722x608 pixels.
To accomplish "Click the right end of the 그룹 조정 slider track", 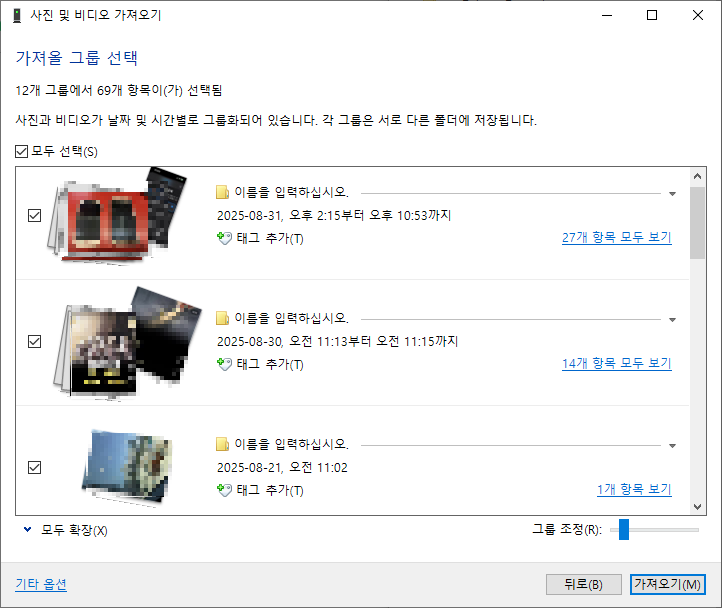I will pos(697,530).
